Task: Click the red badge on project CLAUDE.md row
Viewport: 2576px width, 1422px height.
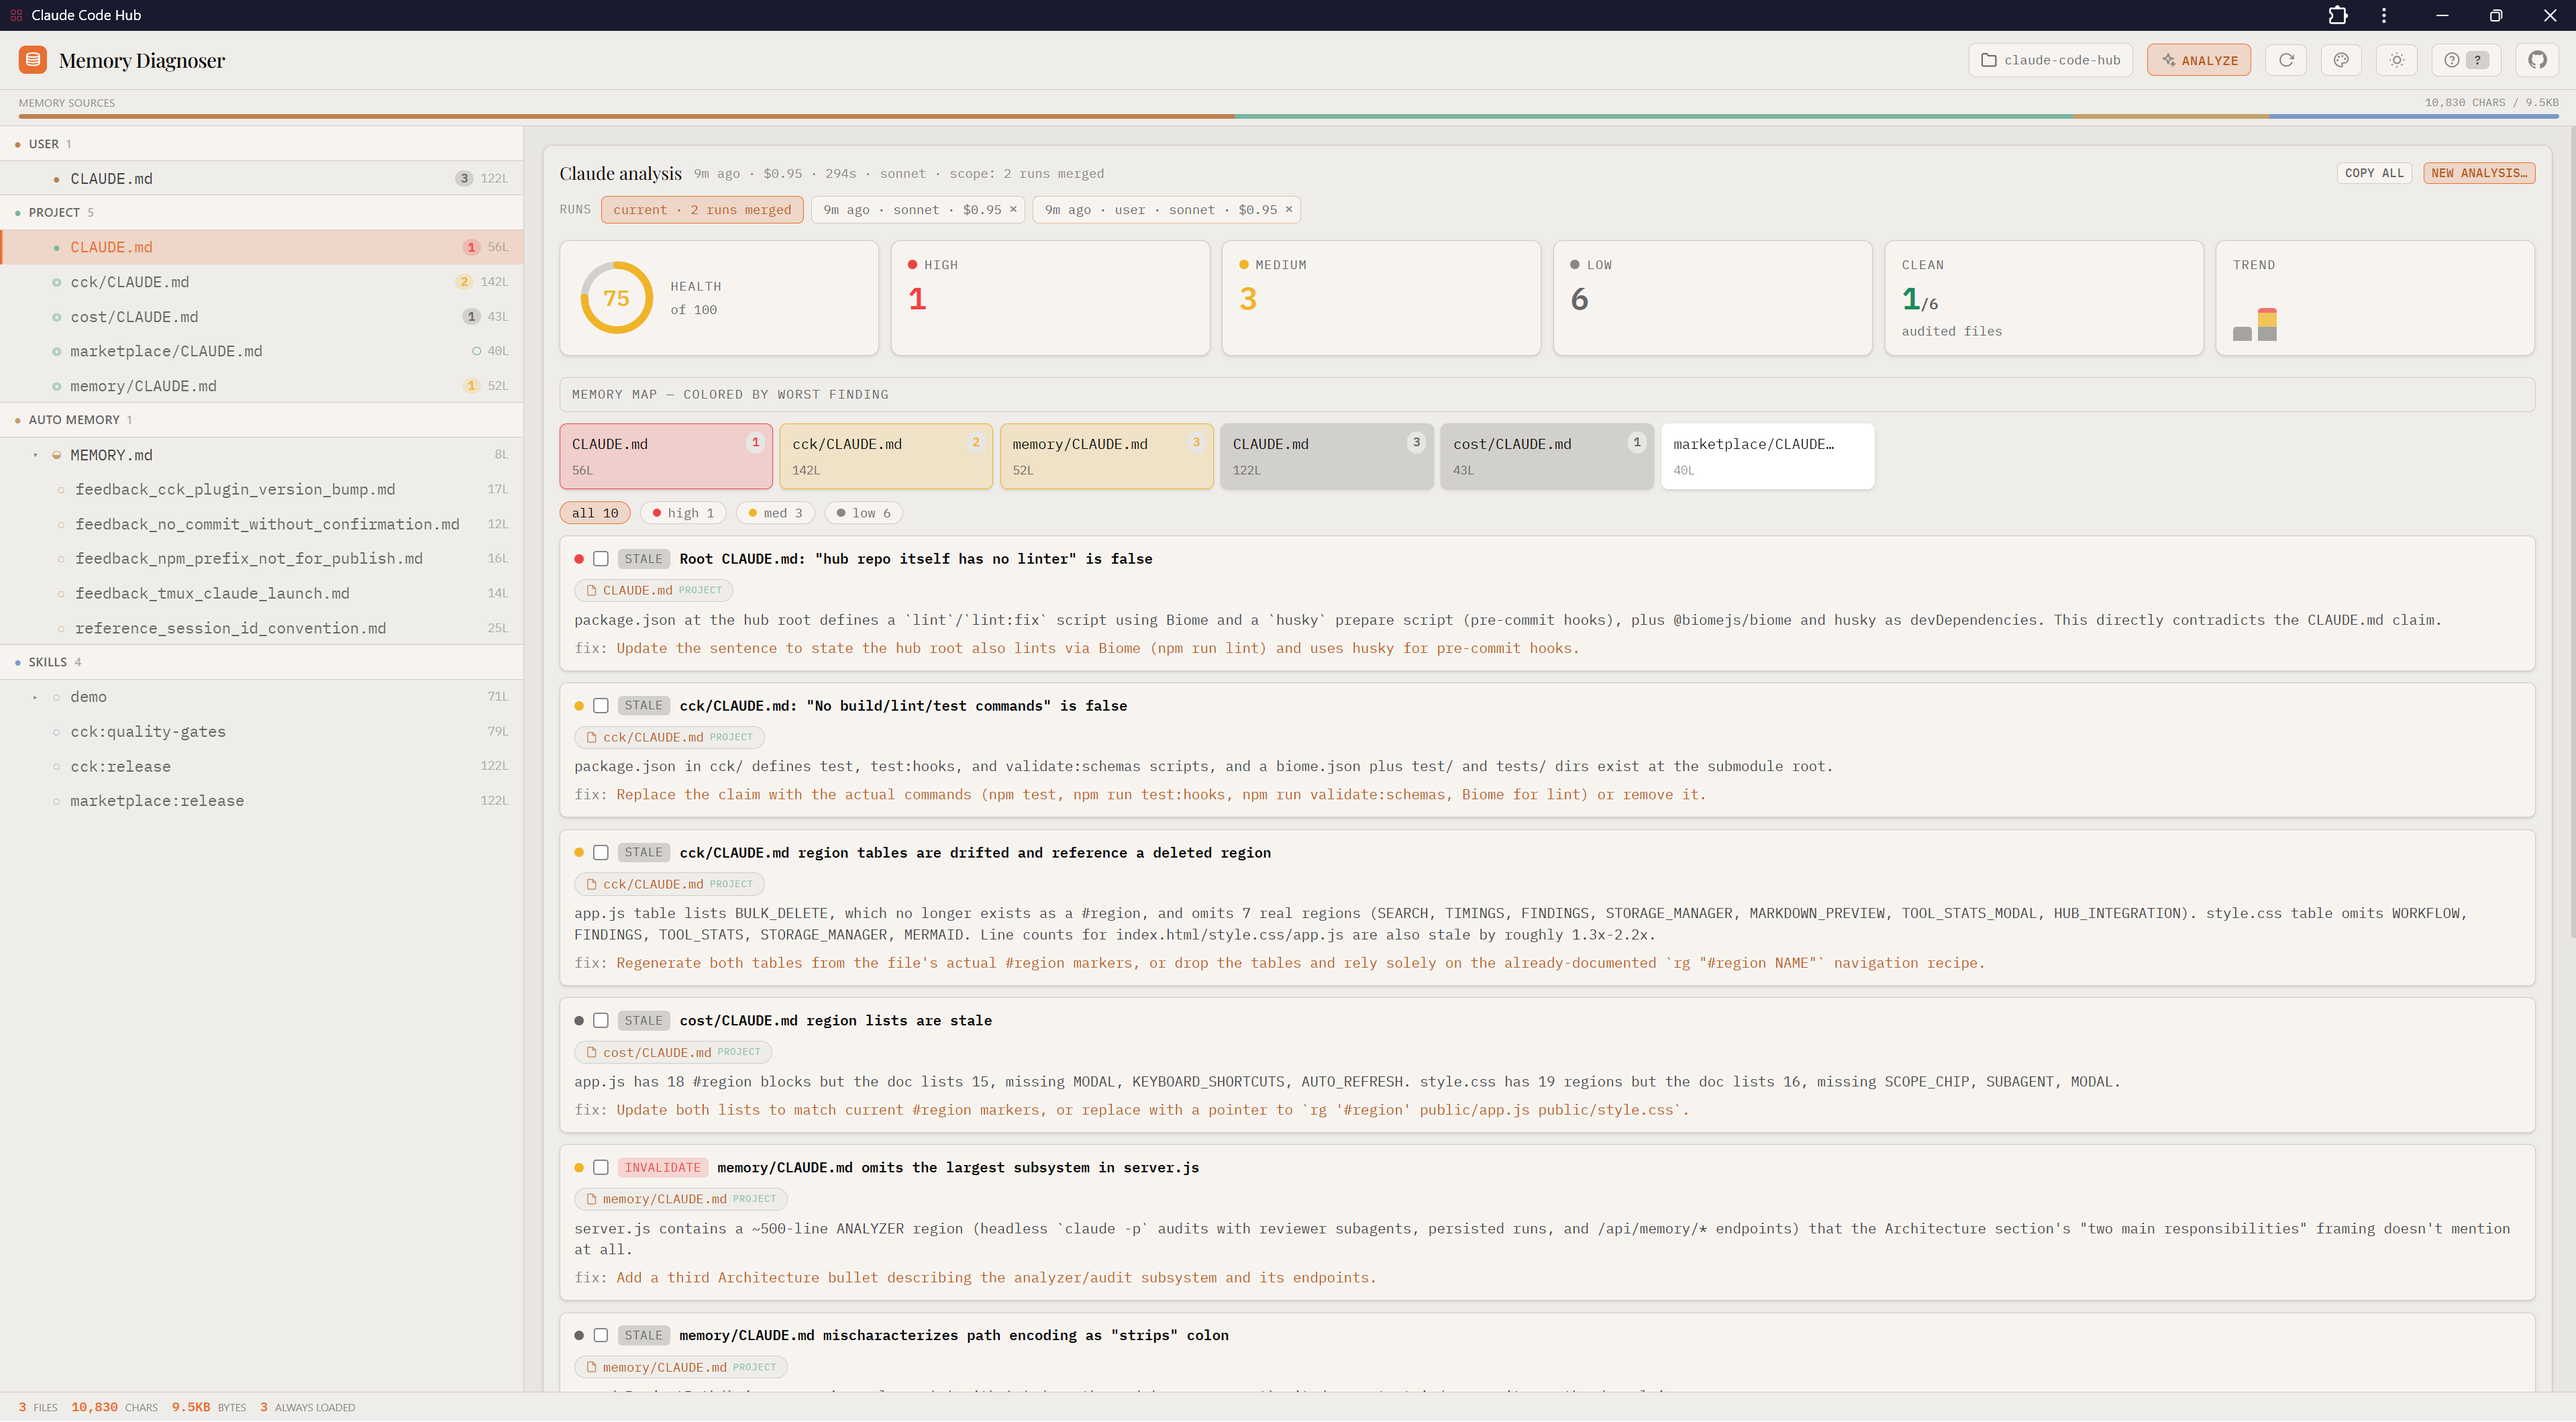Action: click(471, 247)
